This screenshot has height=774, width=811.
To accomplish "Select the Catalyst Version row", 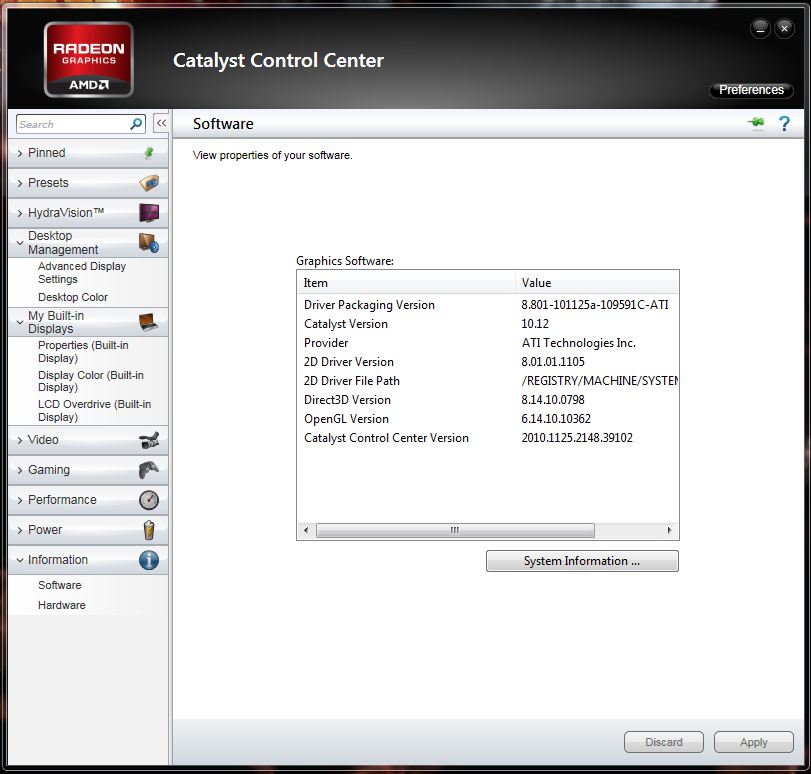I will coord(488,324).
